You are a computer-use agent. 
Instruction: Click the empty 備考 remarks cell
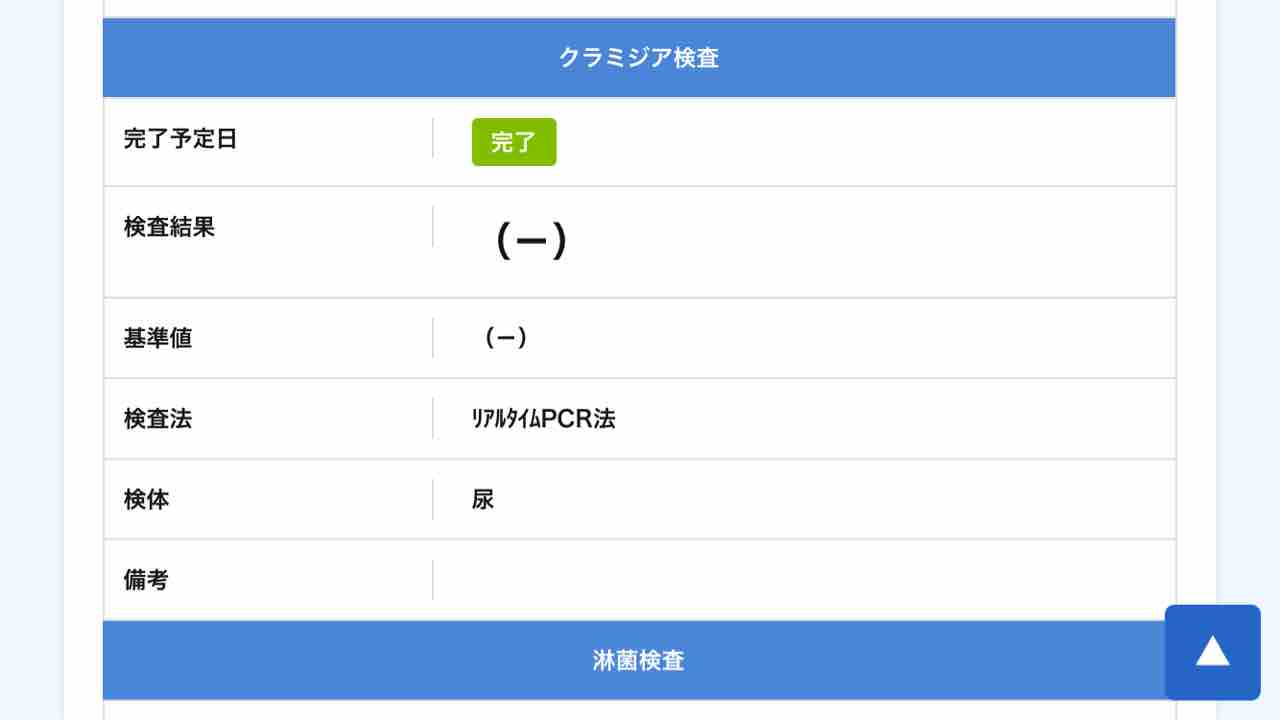tap(804, 580)
